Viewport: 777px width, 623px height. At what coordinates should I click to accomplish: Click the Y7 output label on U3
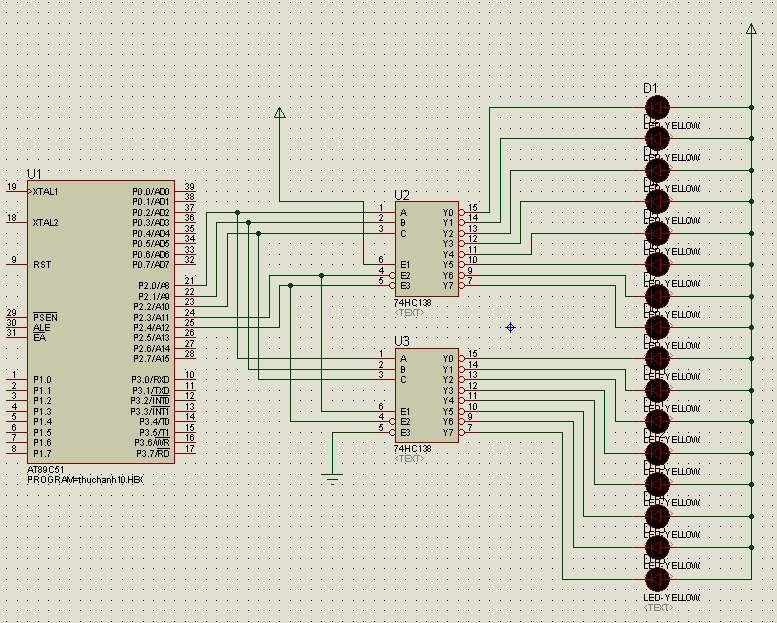click(448, 432)
